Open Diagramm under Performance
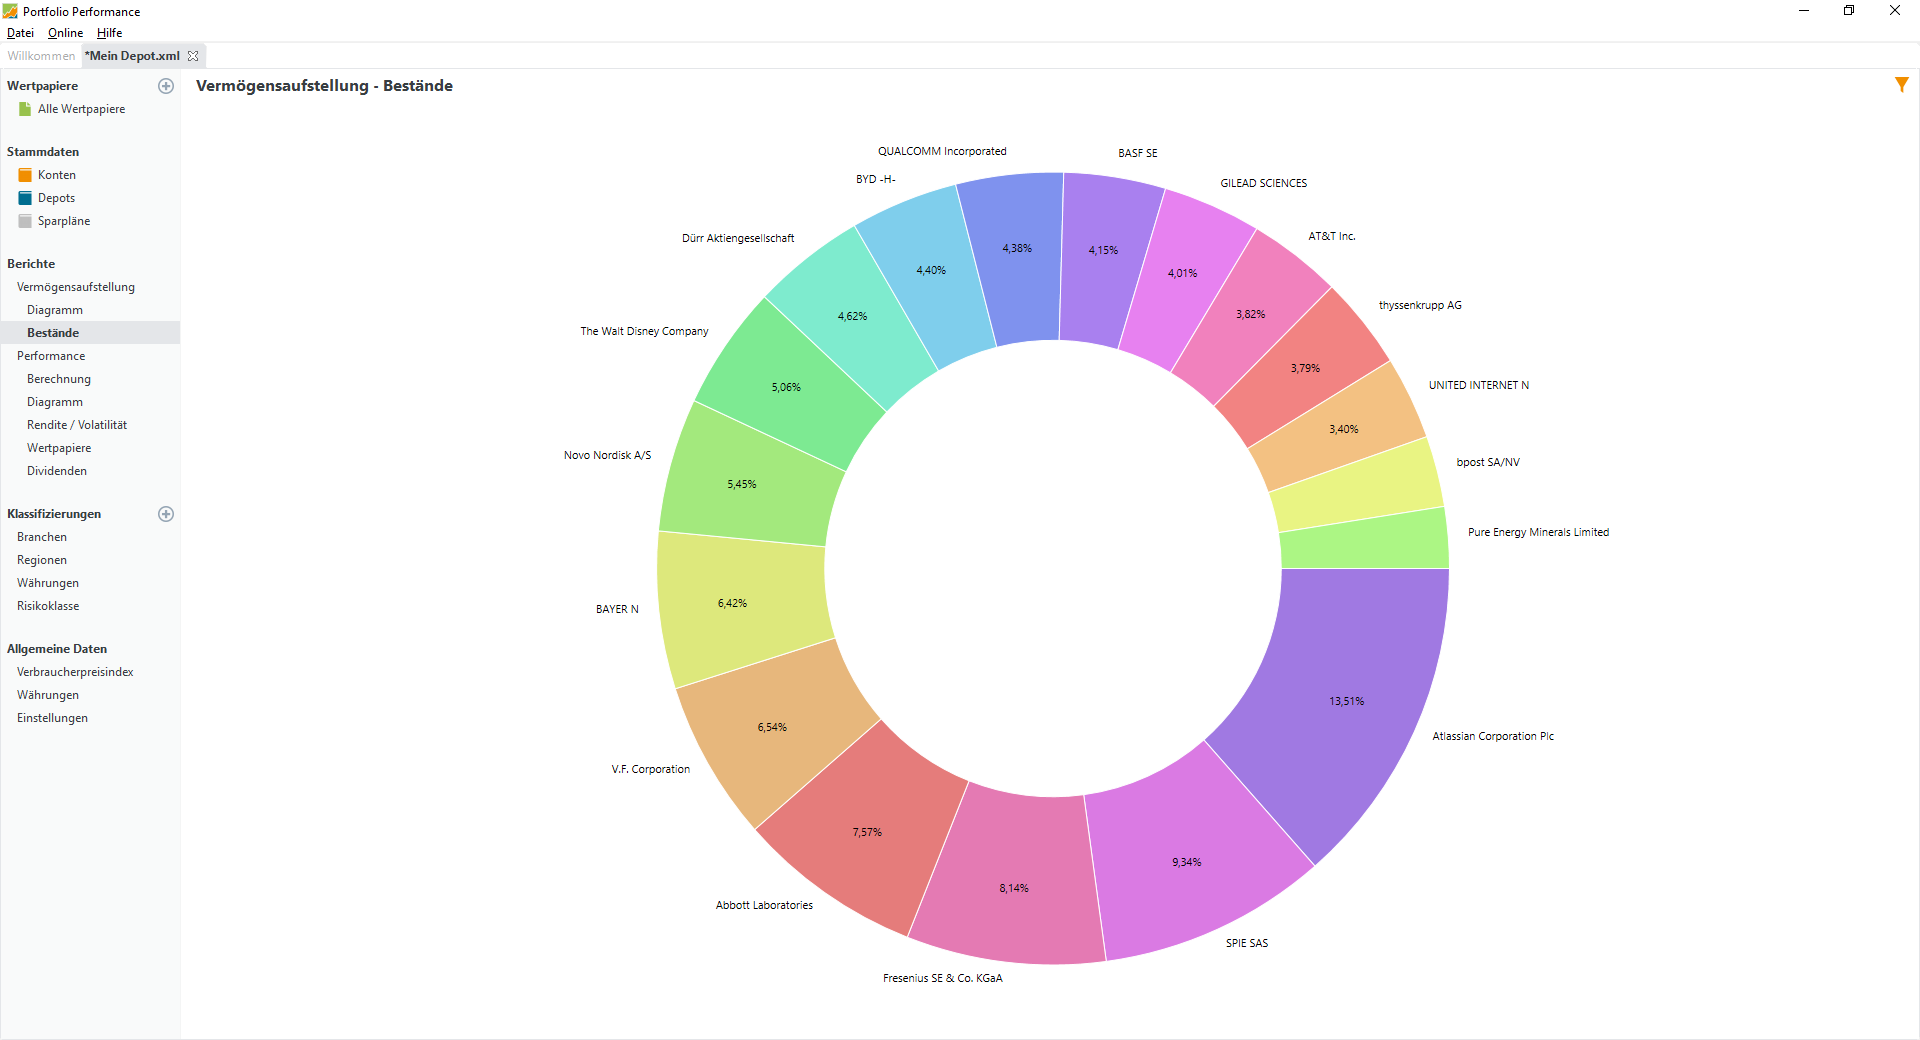Viewport: 1920px width, 1040px height. tap(55, 402)
